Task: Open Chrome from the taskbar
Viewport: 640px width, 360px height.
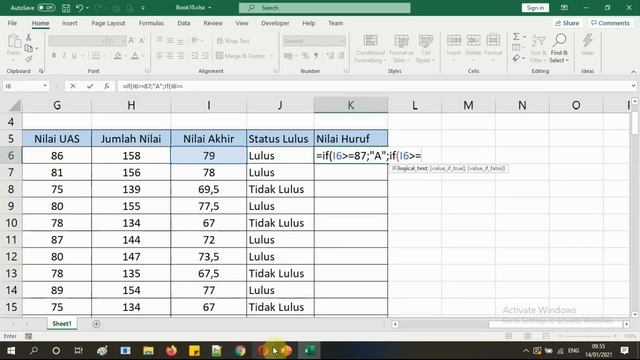Action: click(x=240, y=351)
